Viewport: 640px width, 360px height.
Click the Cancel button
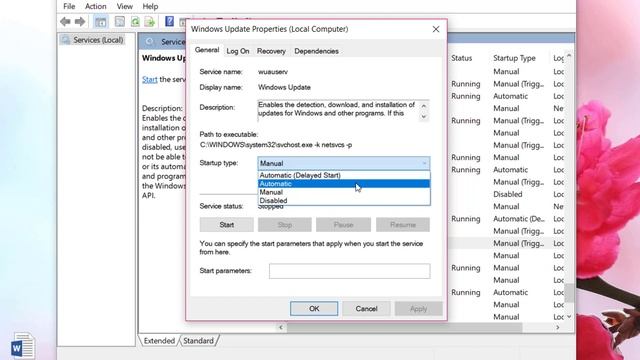point(366,309)
